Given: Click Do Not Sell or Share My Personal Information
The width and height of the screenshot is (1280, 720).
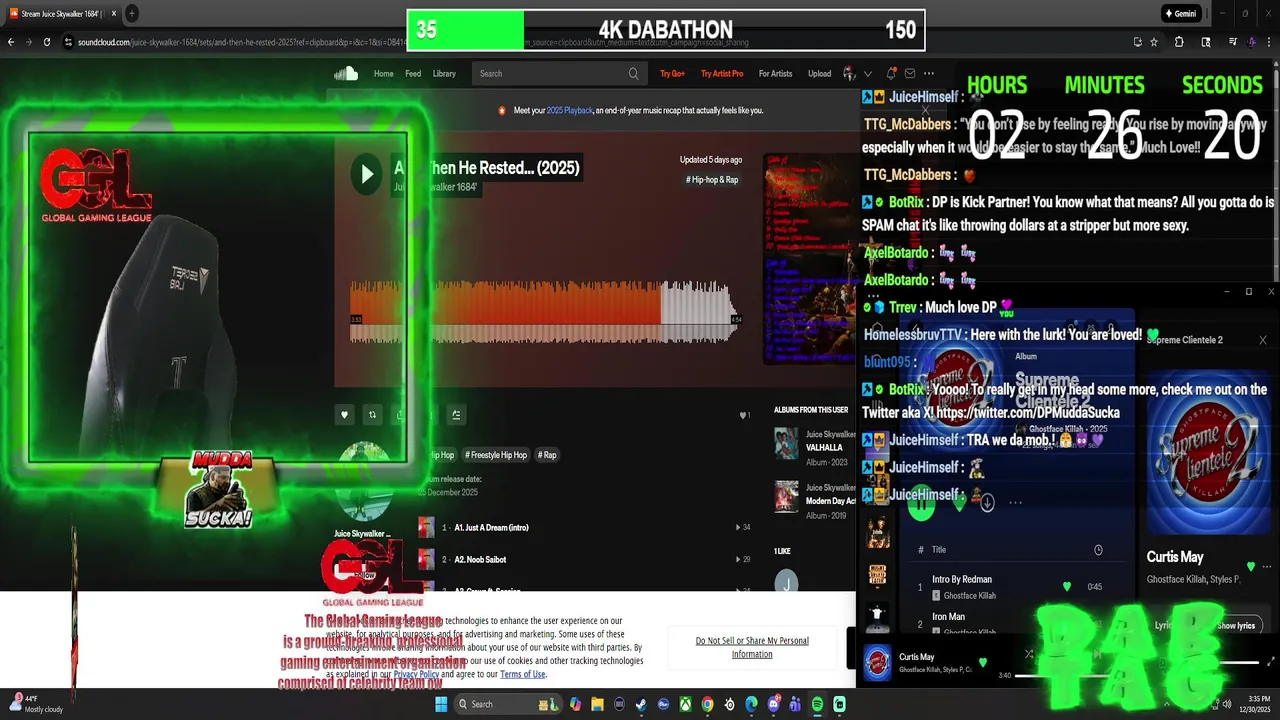Looking at the screenshot, I should coord(752,647).
